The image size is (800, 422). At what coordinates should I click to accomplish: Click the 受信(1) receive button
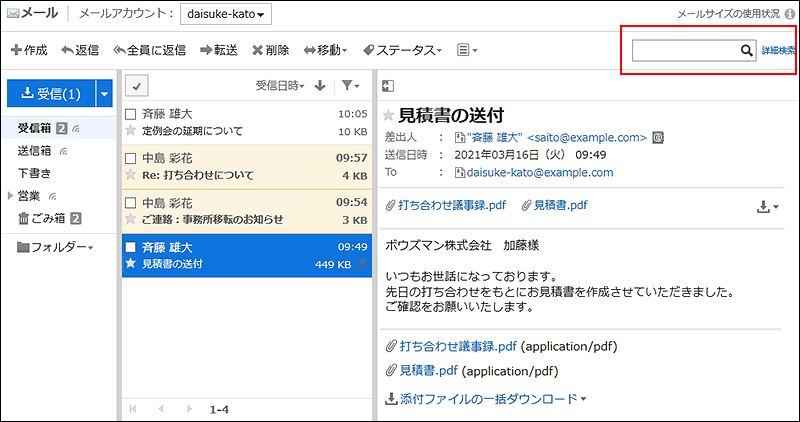coord(50,95)
